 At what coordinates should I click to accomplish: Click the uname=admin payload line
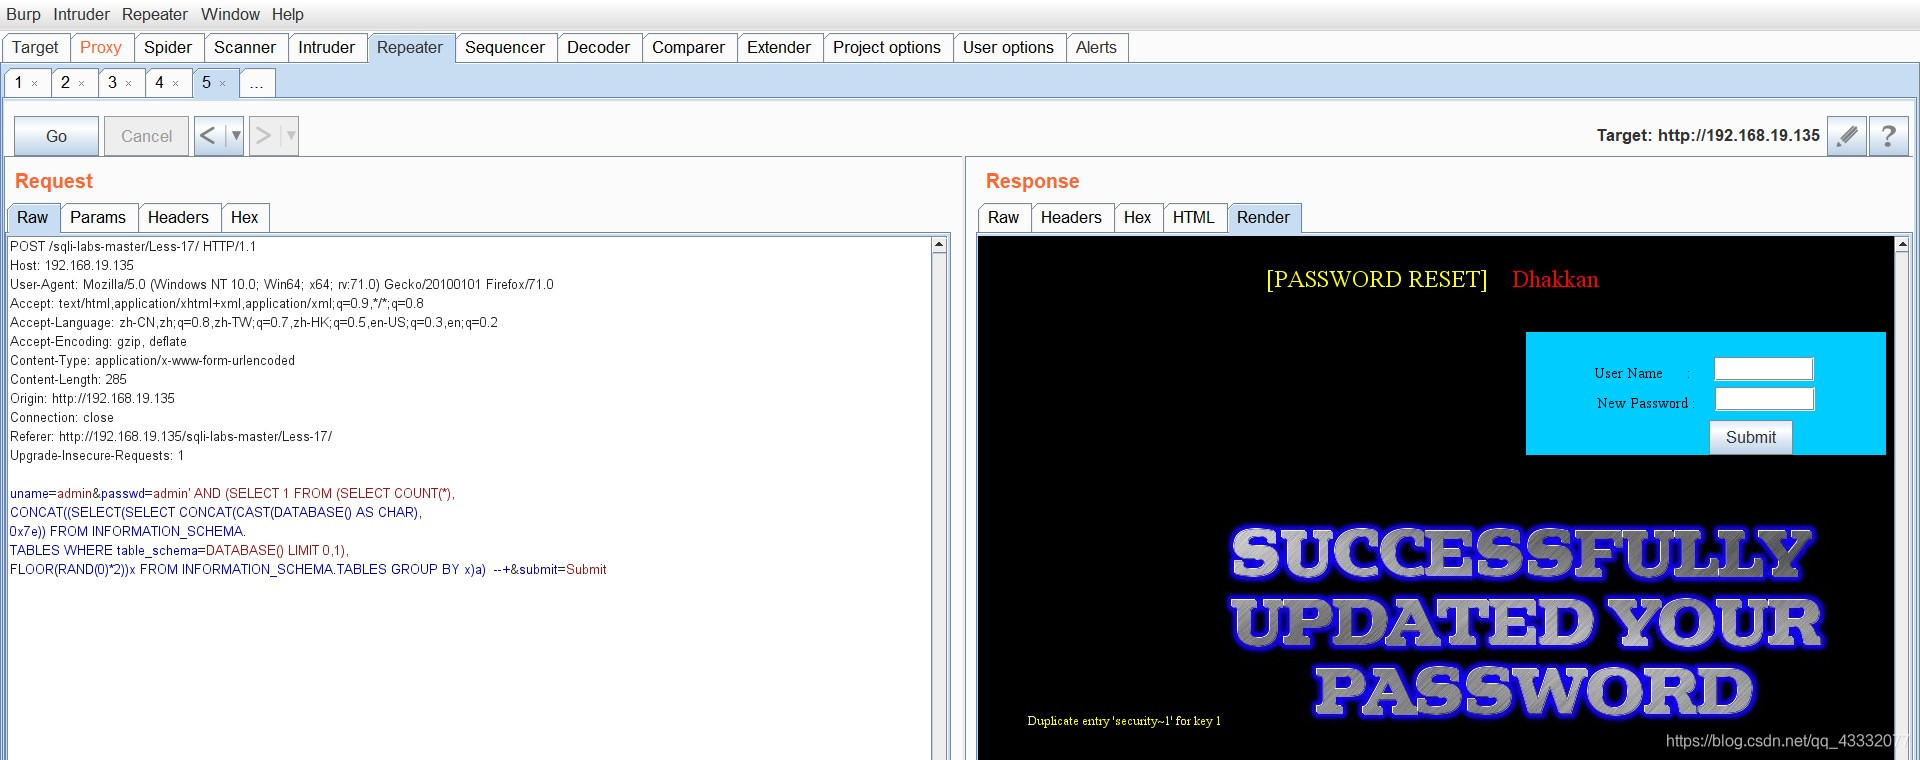(x=232, y=493)
